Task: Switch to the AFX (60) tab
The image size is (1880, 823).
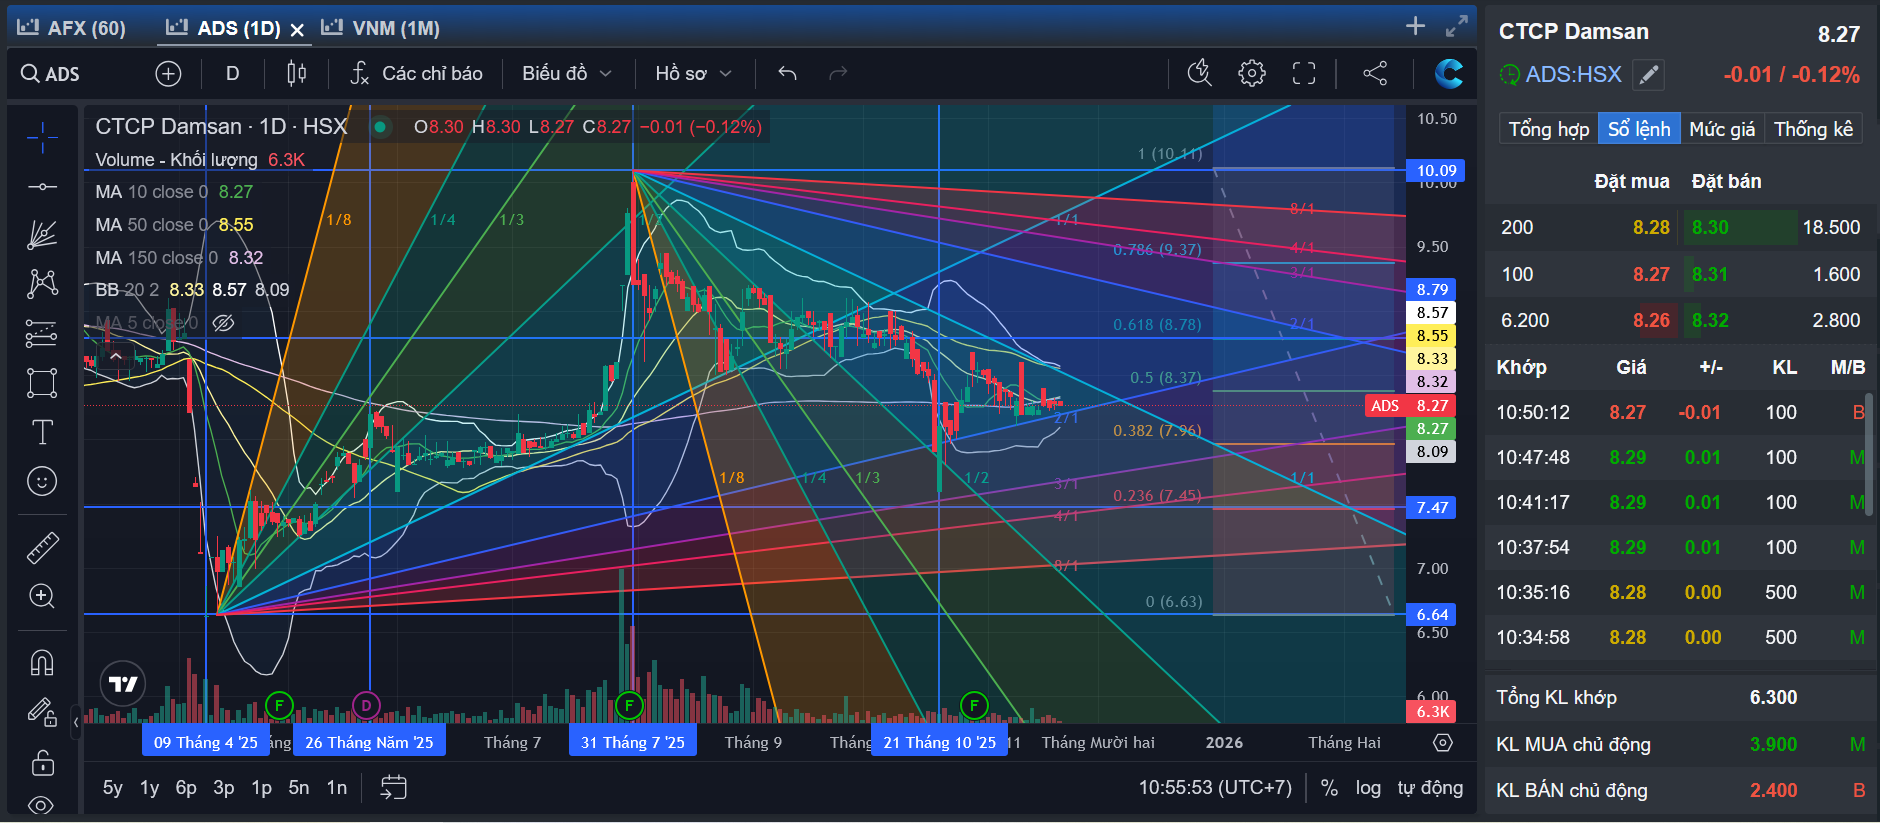Action: tap(71, 28)
